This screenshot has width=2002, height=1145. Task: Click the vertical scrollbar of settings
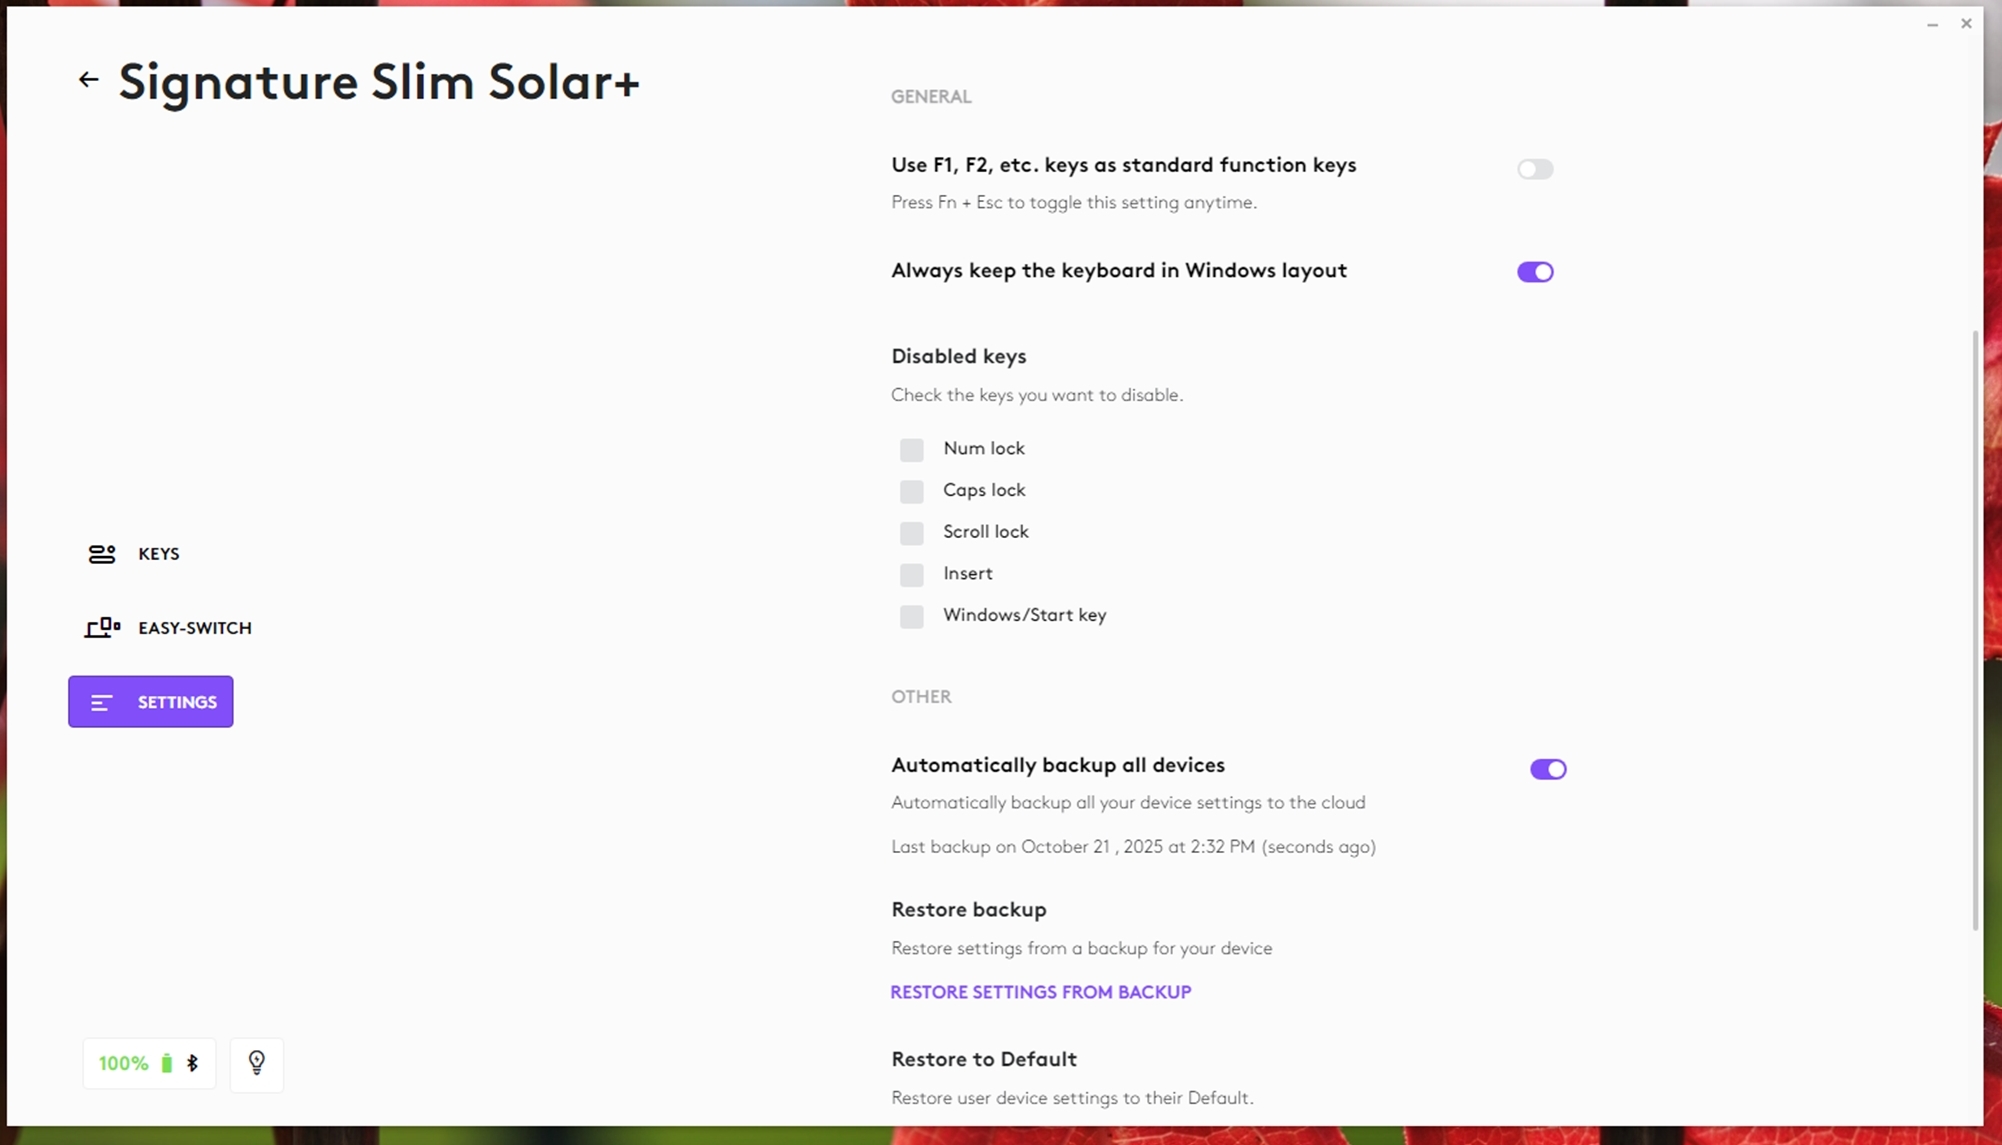tap(1975, 630)
